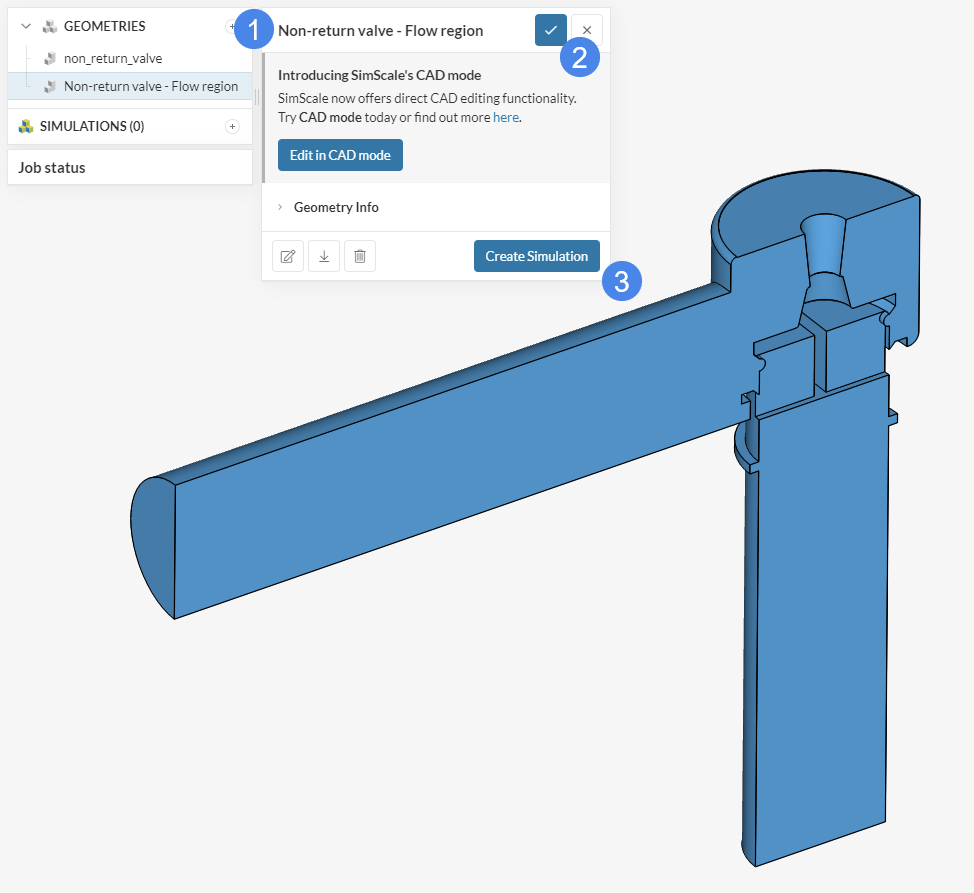This screenshot has width=974, height=893.
Task: Click the GEOMETRIES cubes icon
Action: click(49, 27)
